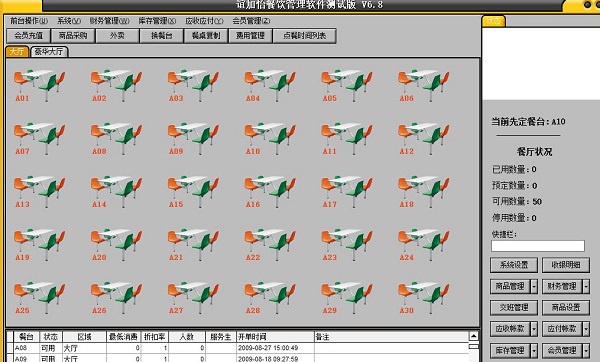Click the A06 dining table icon
Screen dimensions: 600x362
click(x=424, y=86)
